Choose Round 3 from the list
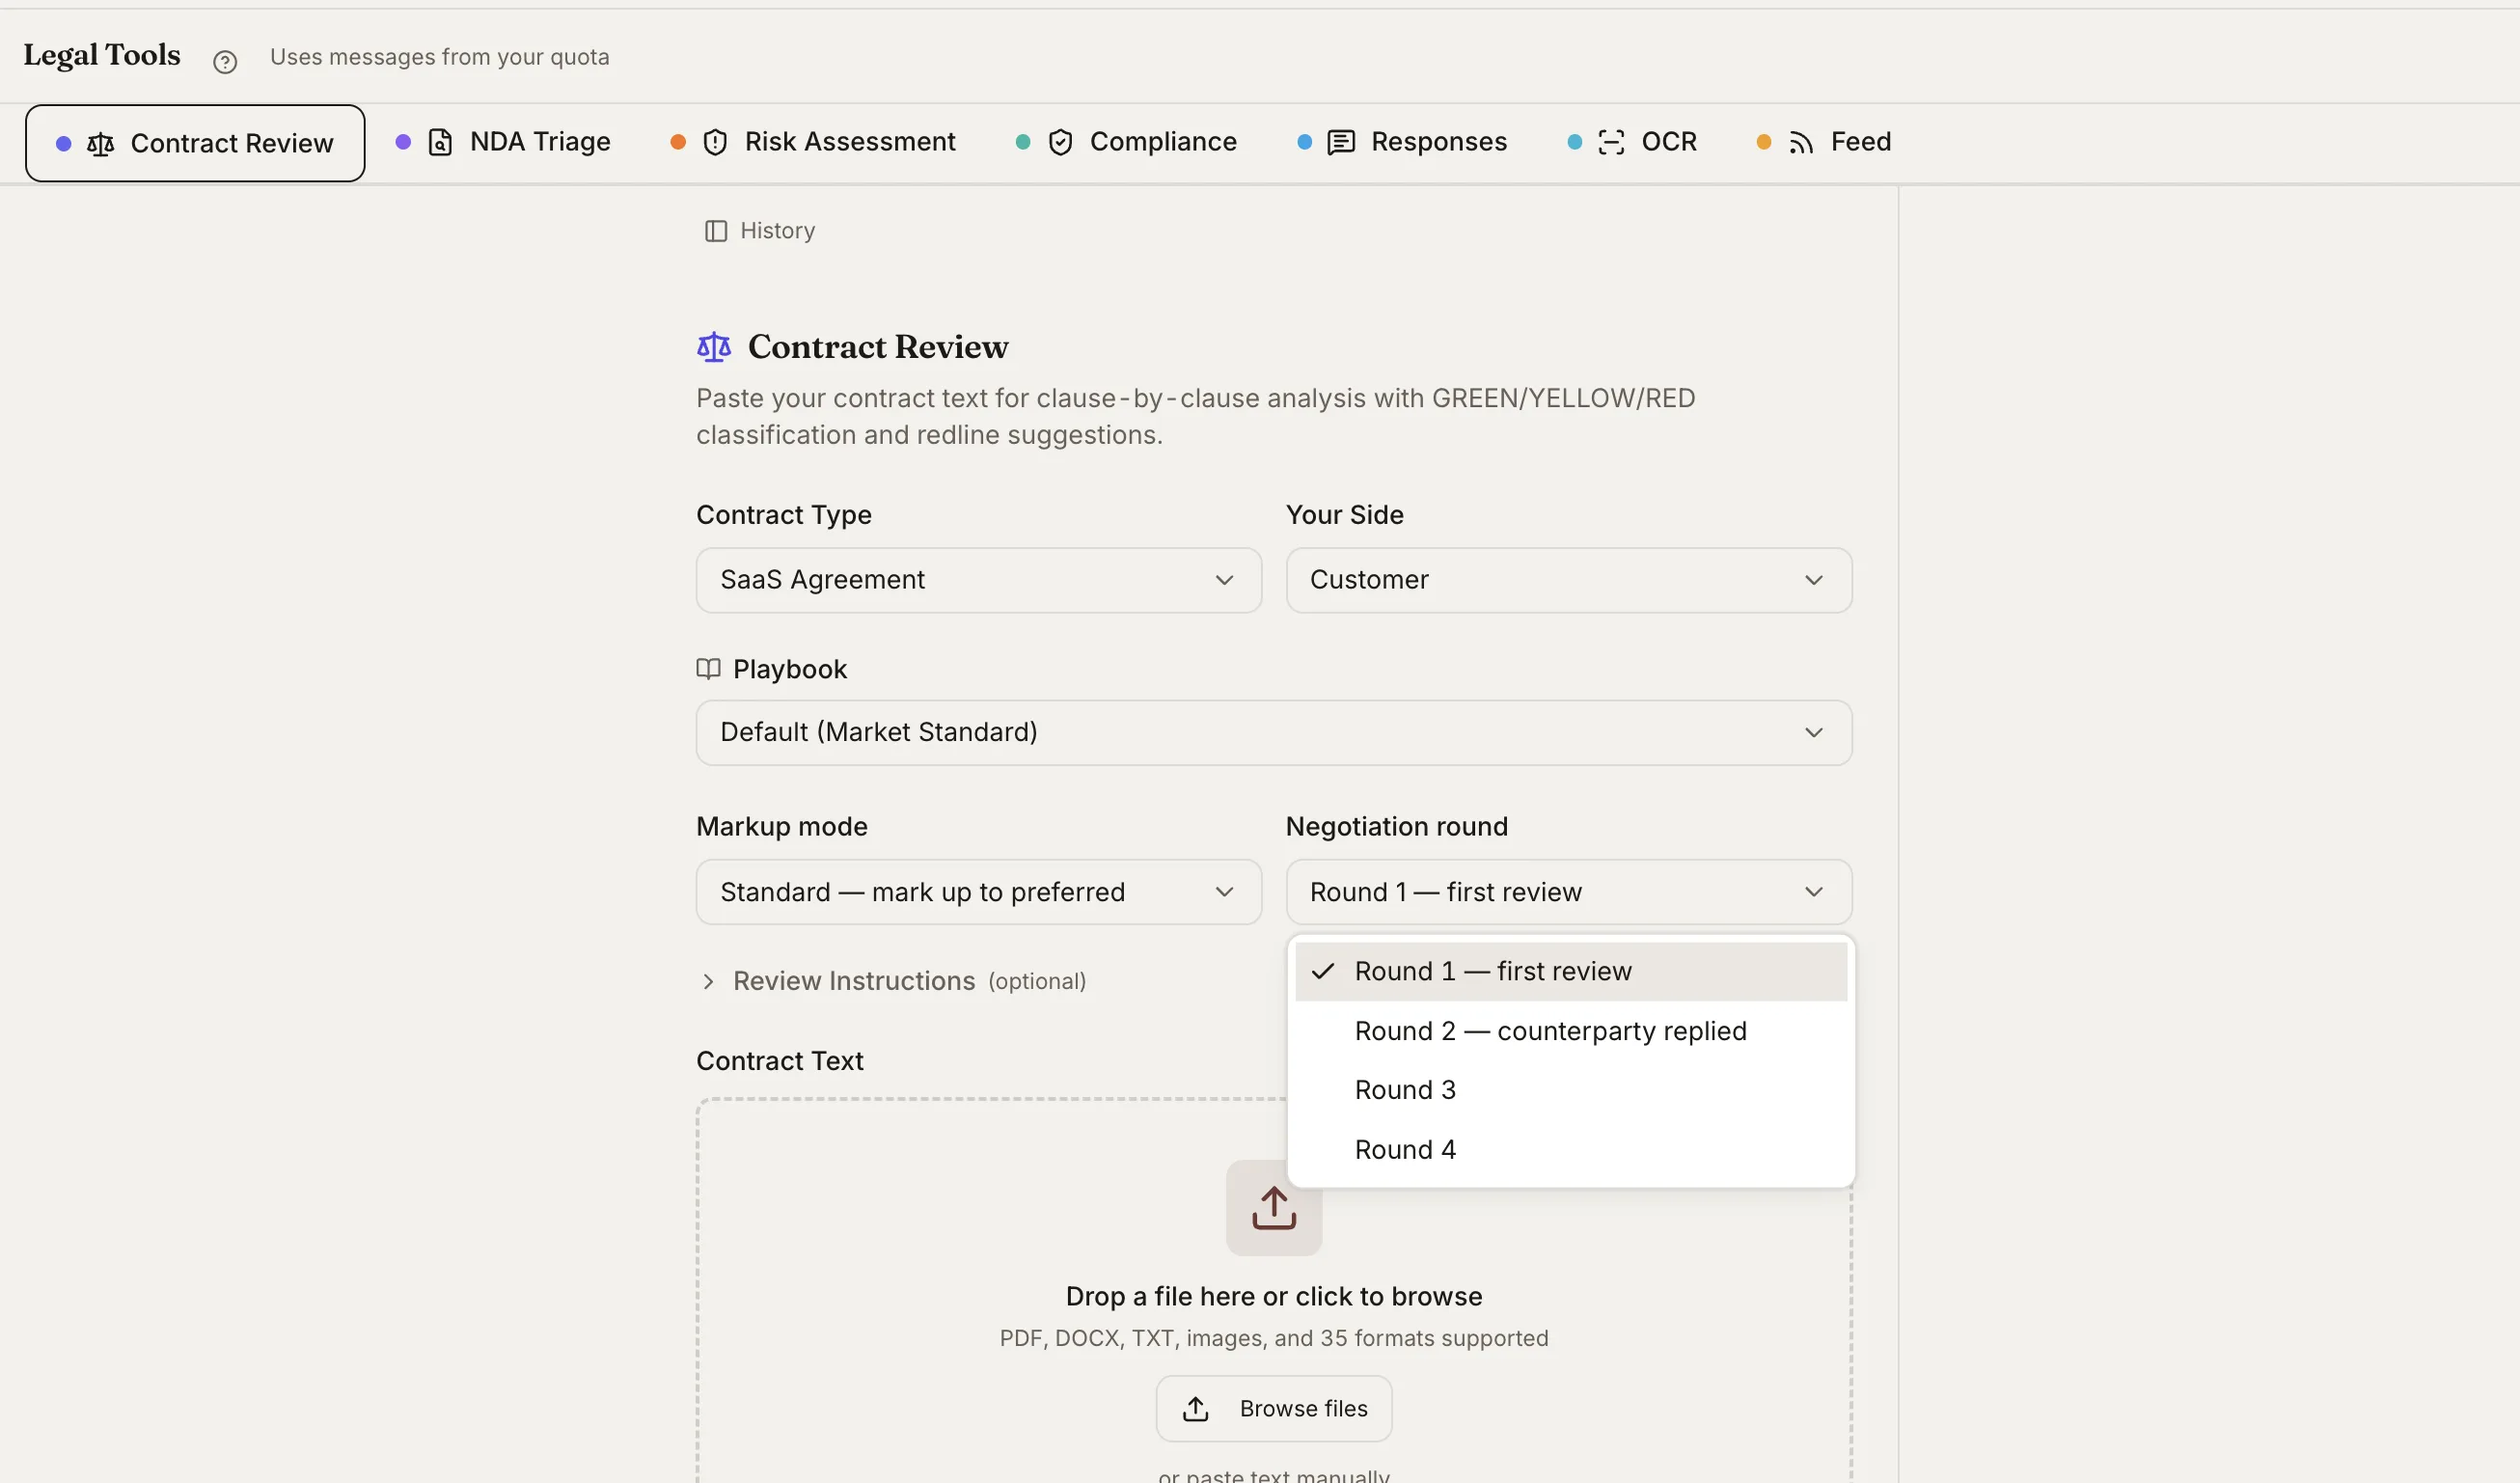Viewport: 2520px width, 1483px height. point(1571,1090)
